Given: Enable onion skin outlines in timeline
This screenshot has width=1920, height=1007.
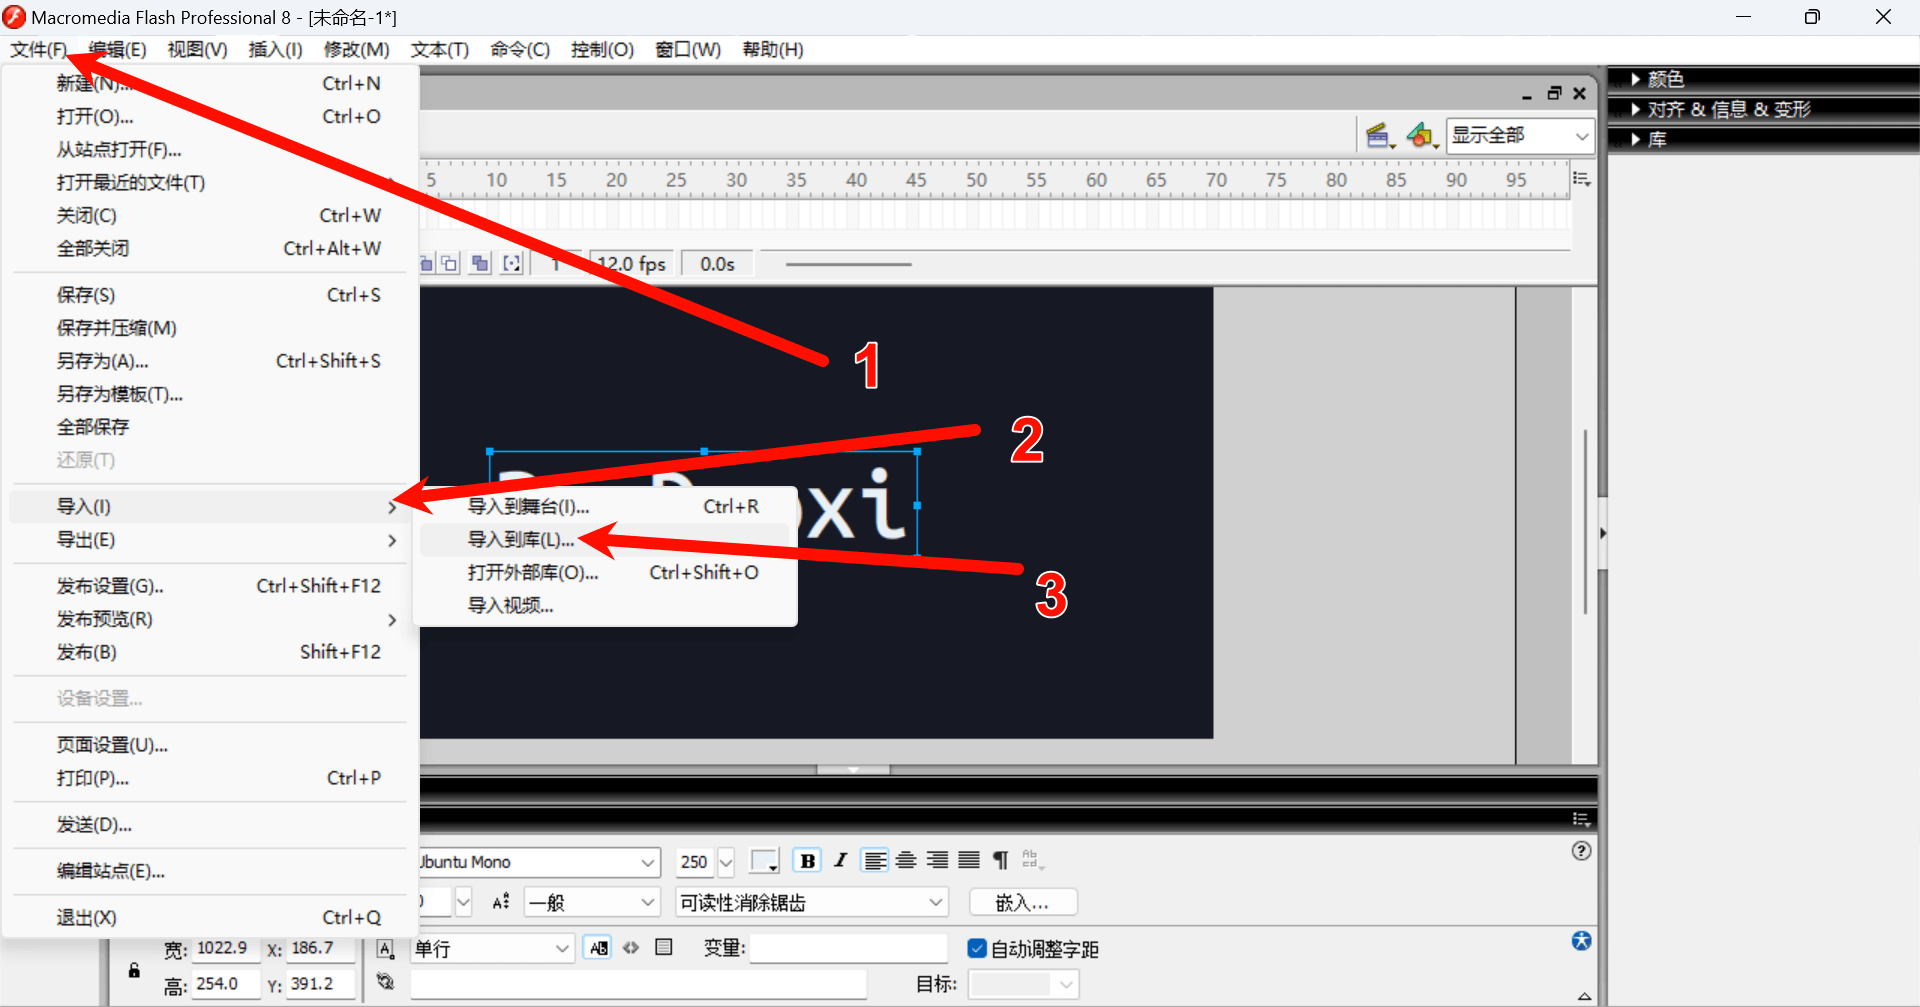Looking at the screenshot, I should (x=450, y=264).
